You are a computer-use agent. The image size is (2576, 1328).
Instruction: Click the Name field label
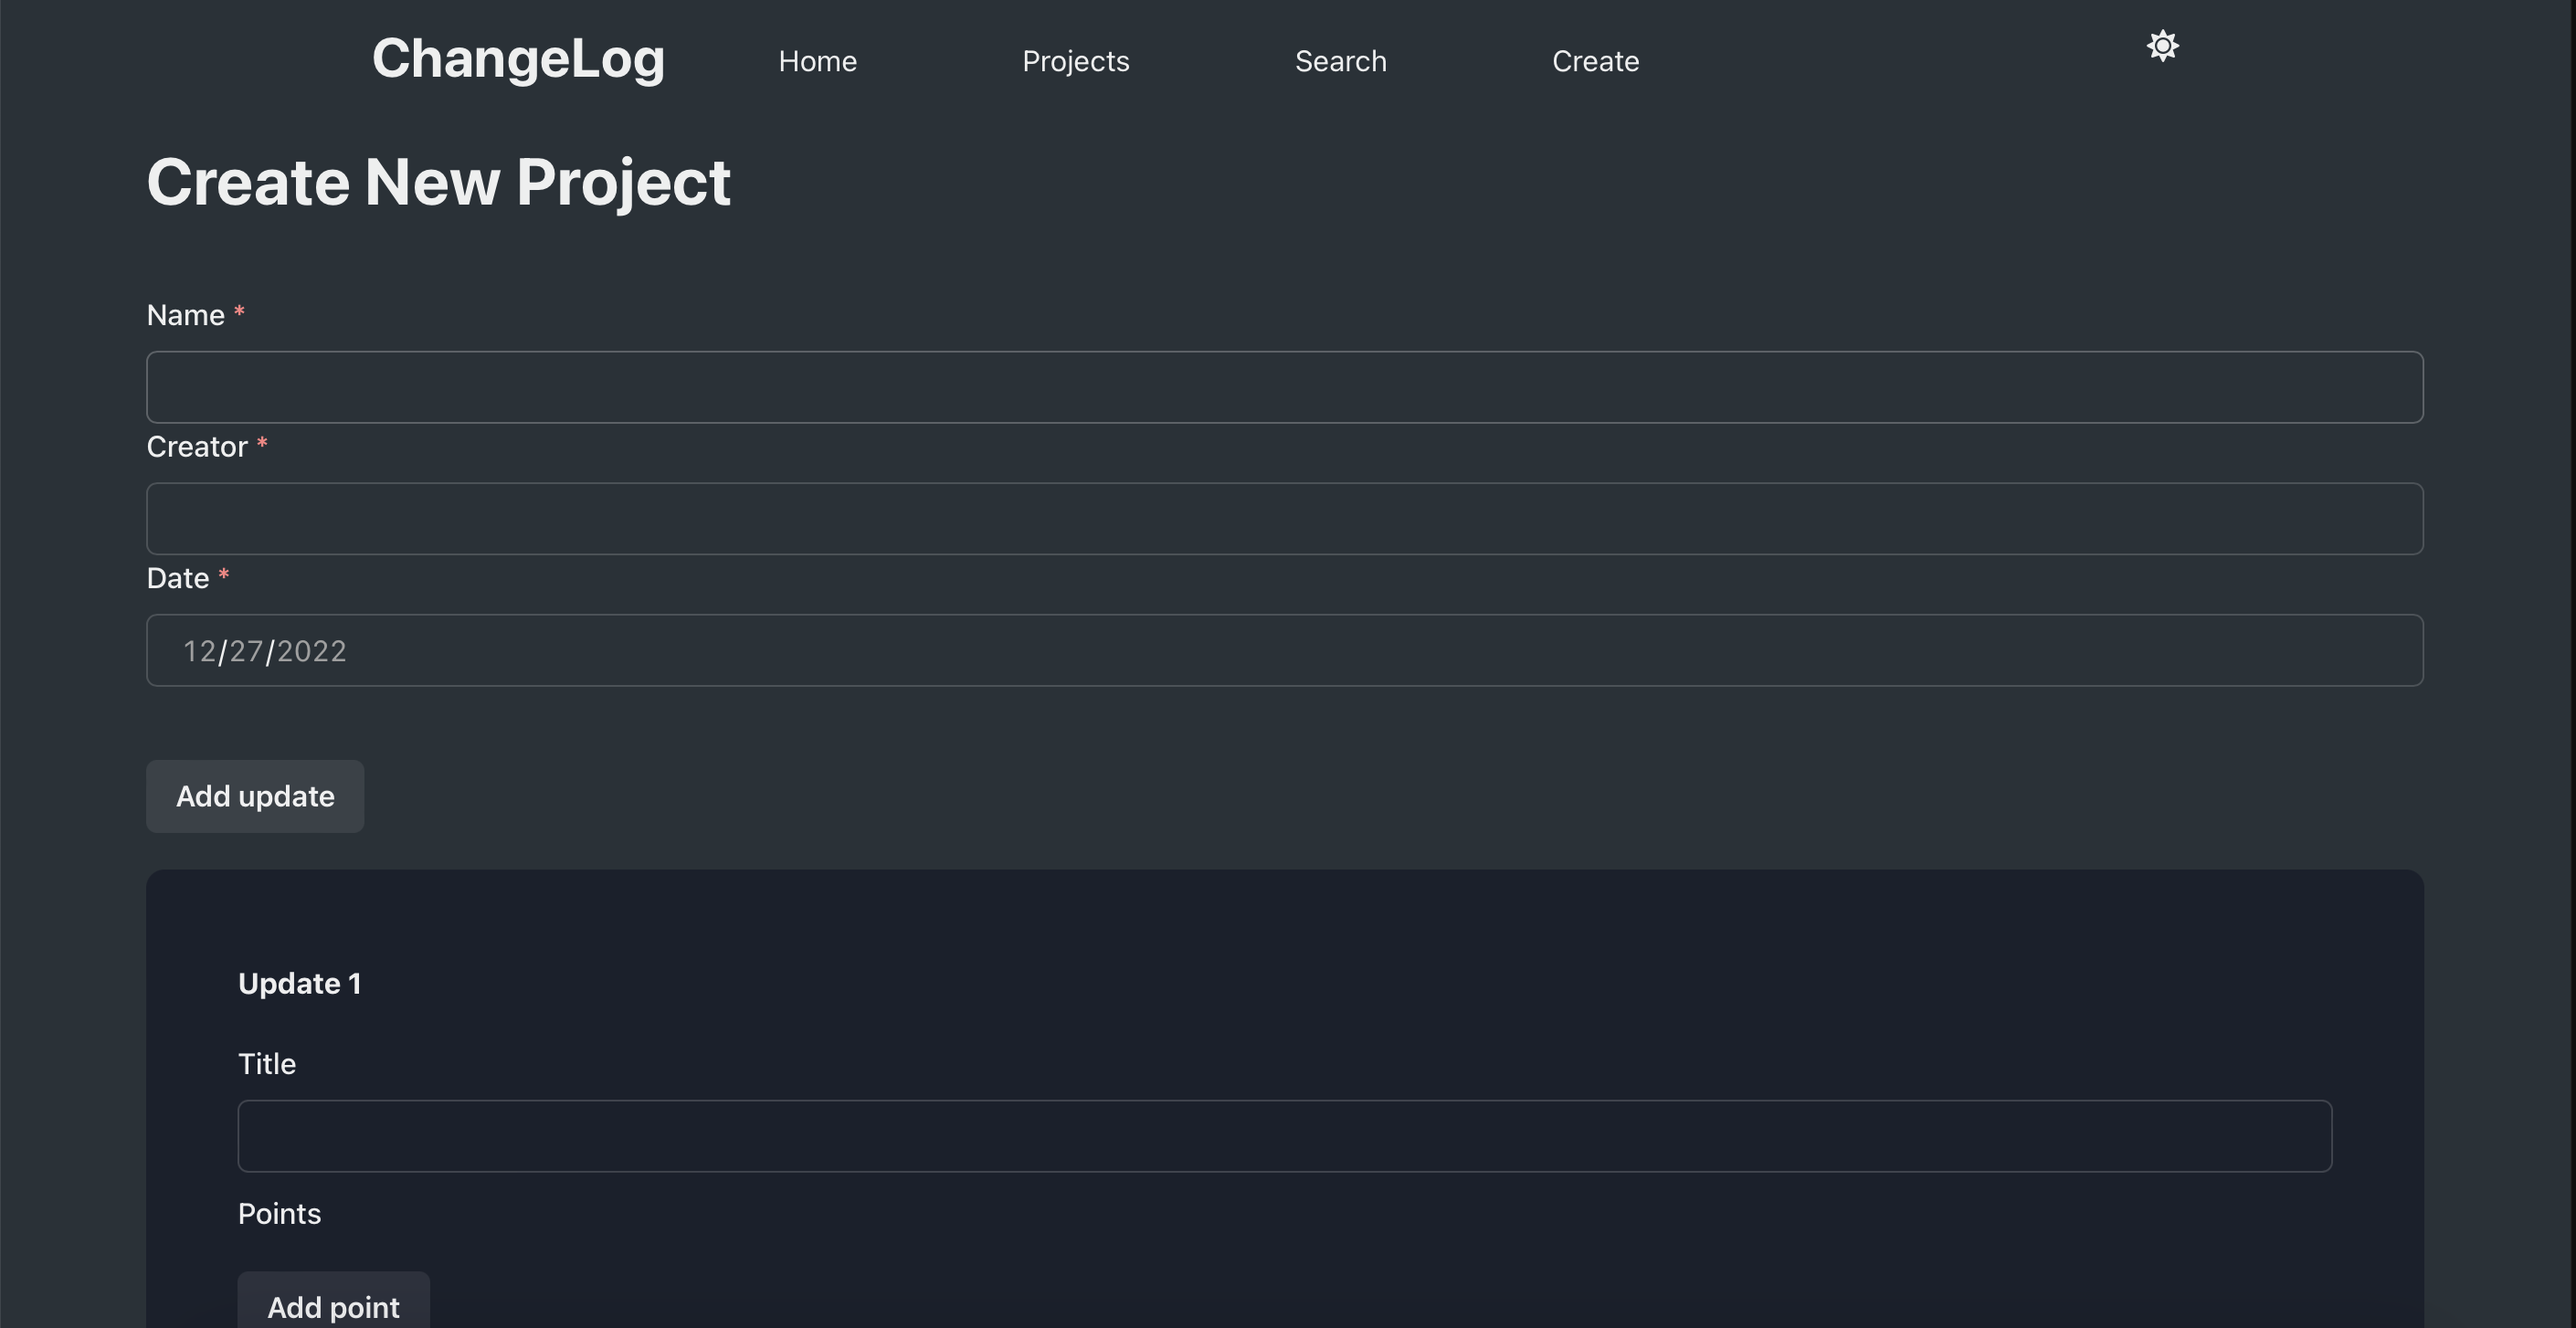tap(186, 315)
